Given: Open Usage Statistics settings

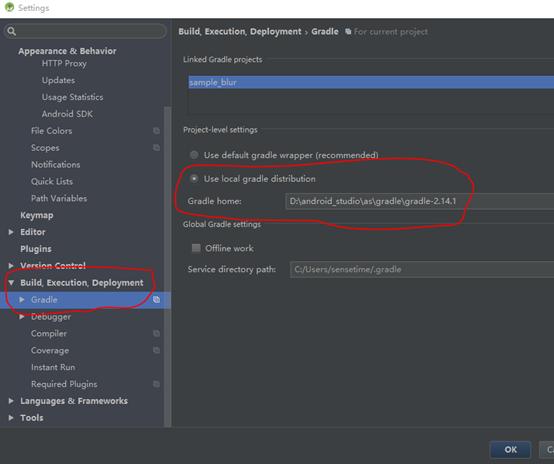Looking at the screenshot, I should (x=72, y=97).
